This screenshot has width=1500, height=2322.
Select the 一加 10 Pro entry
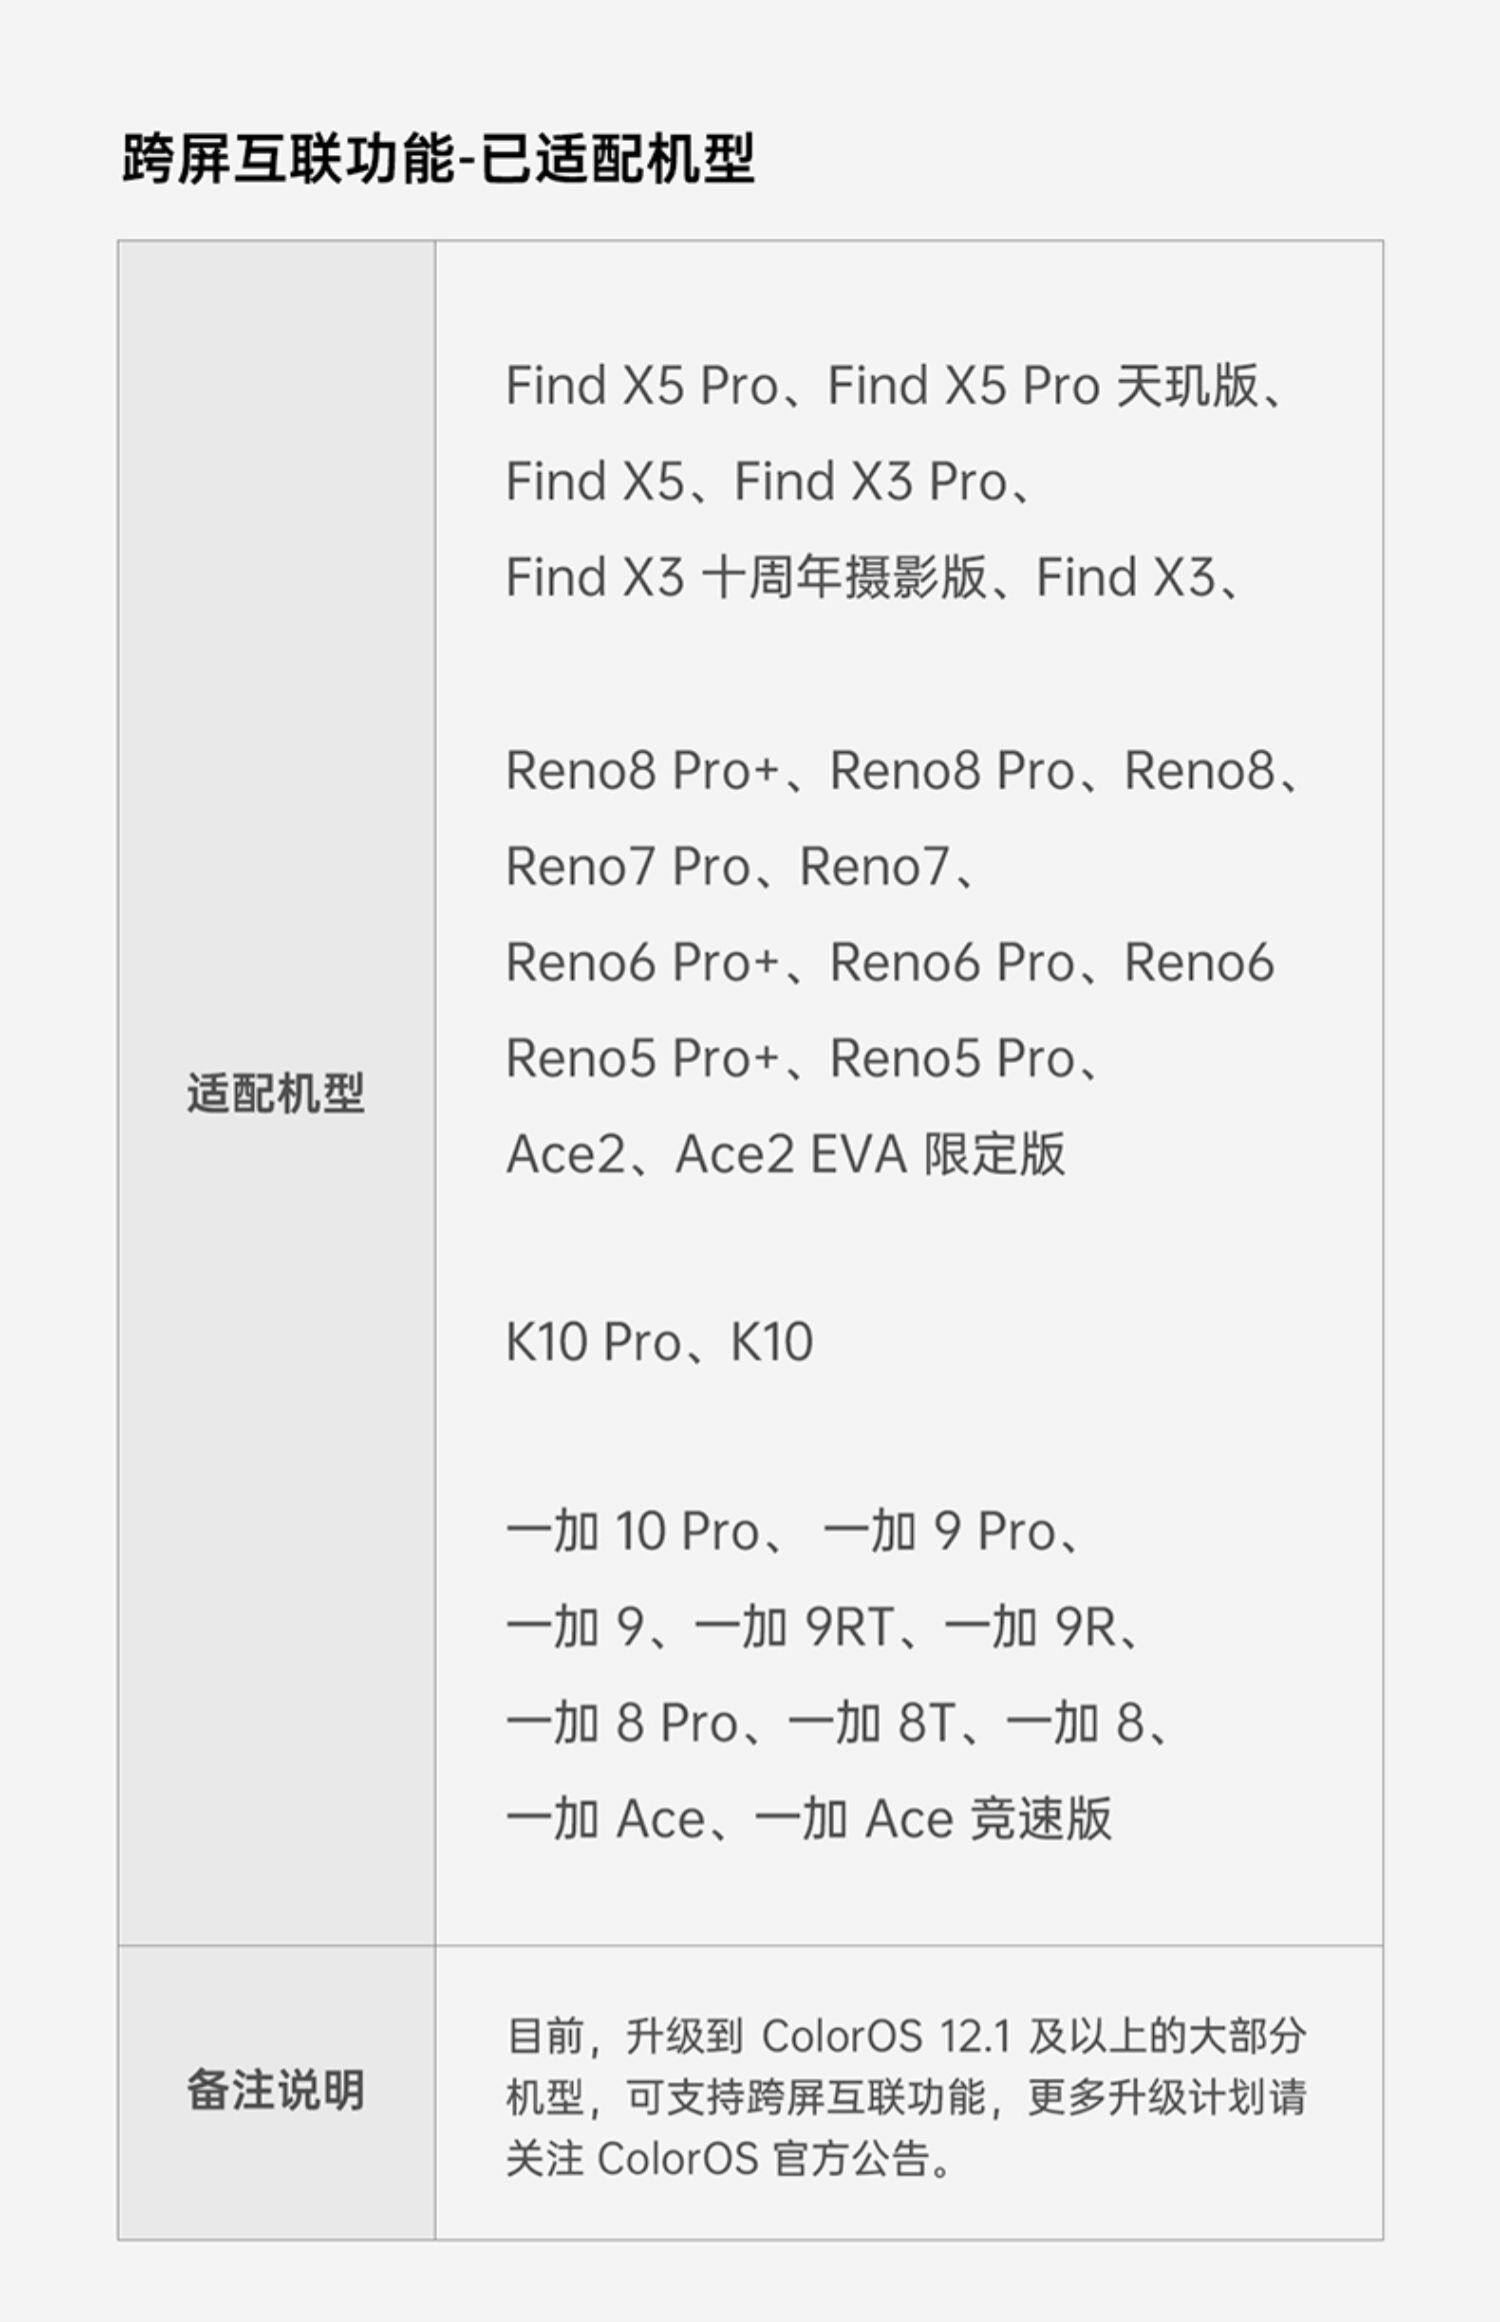pyautogui.click(x=632, y=1532)
